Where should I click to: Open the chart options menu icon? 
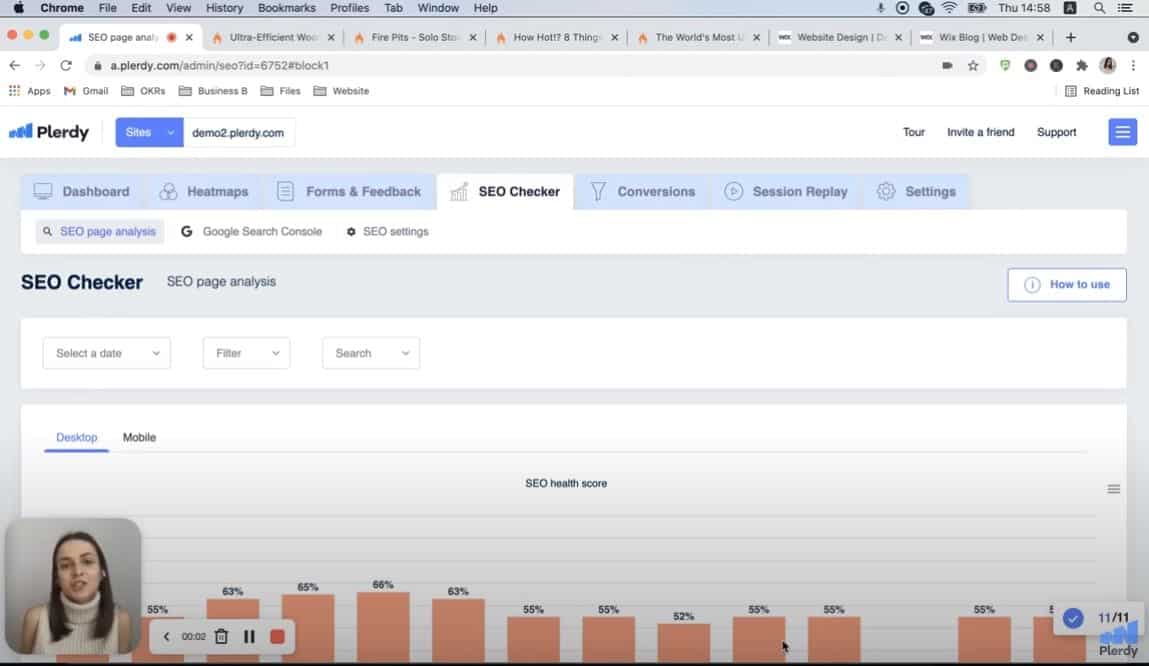(x=1113, y=489)
